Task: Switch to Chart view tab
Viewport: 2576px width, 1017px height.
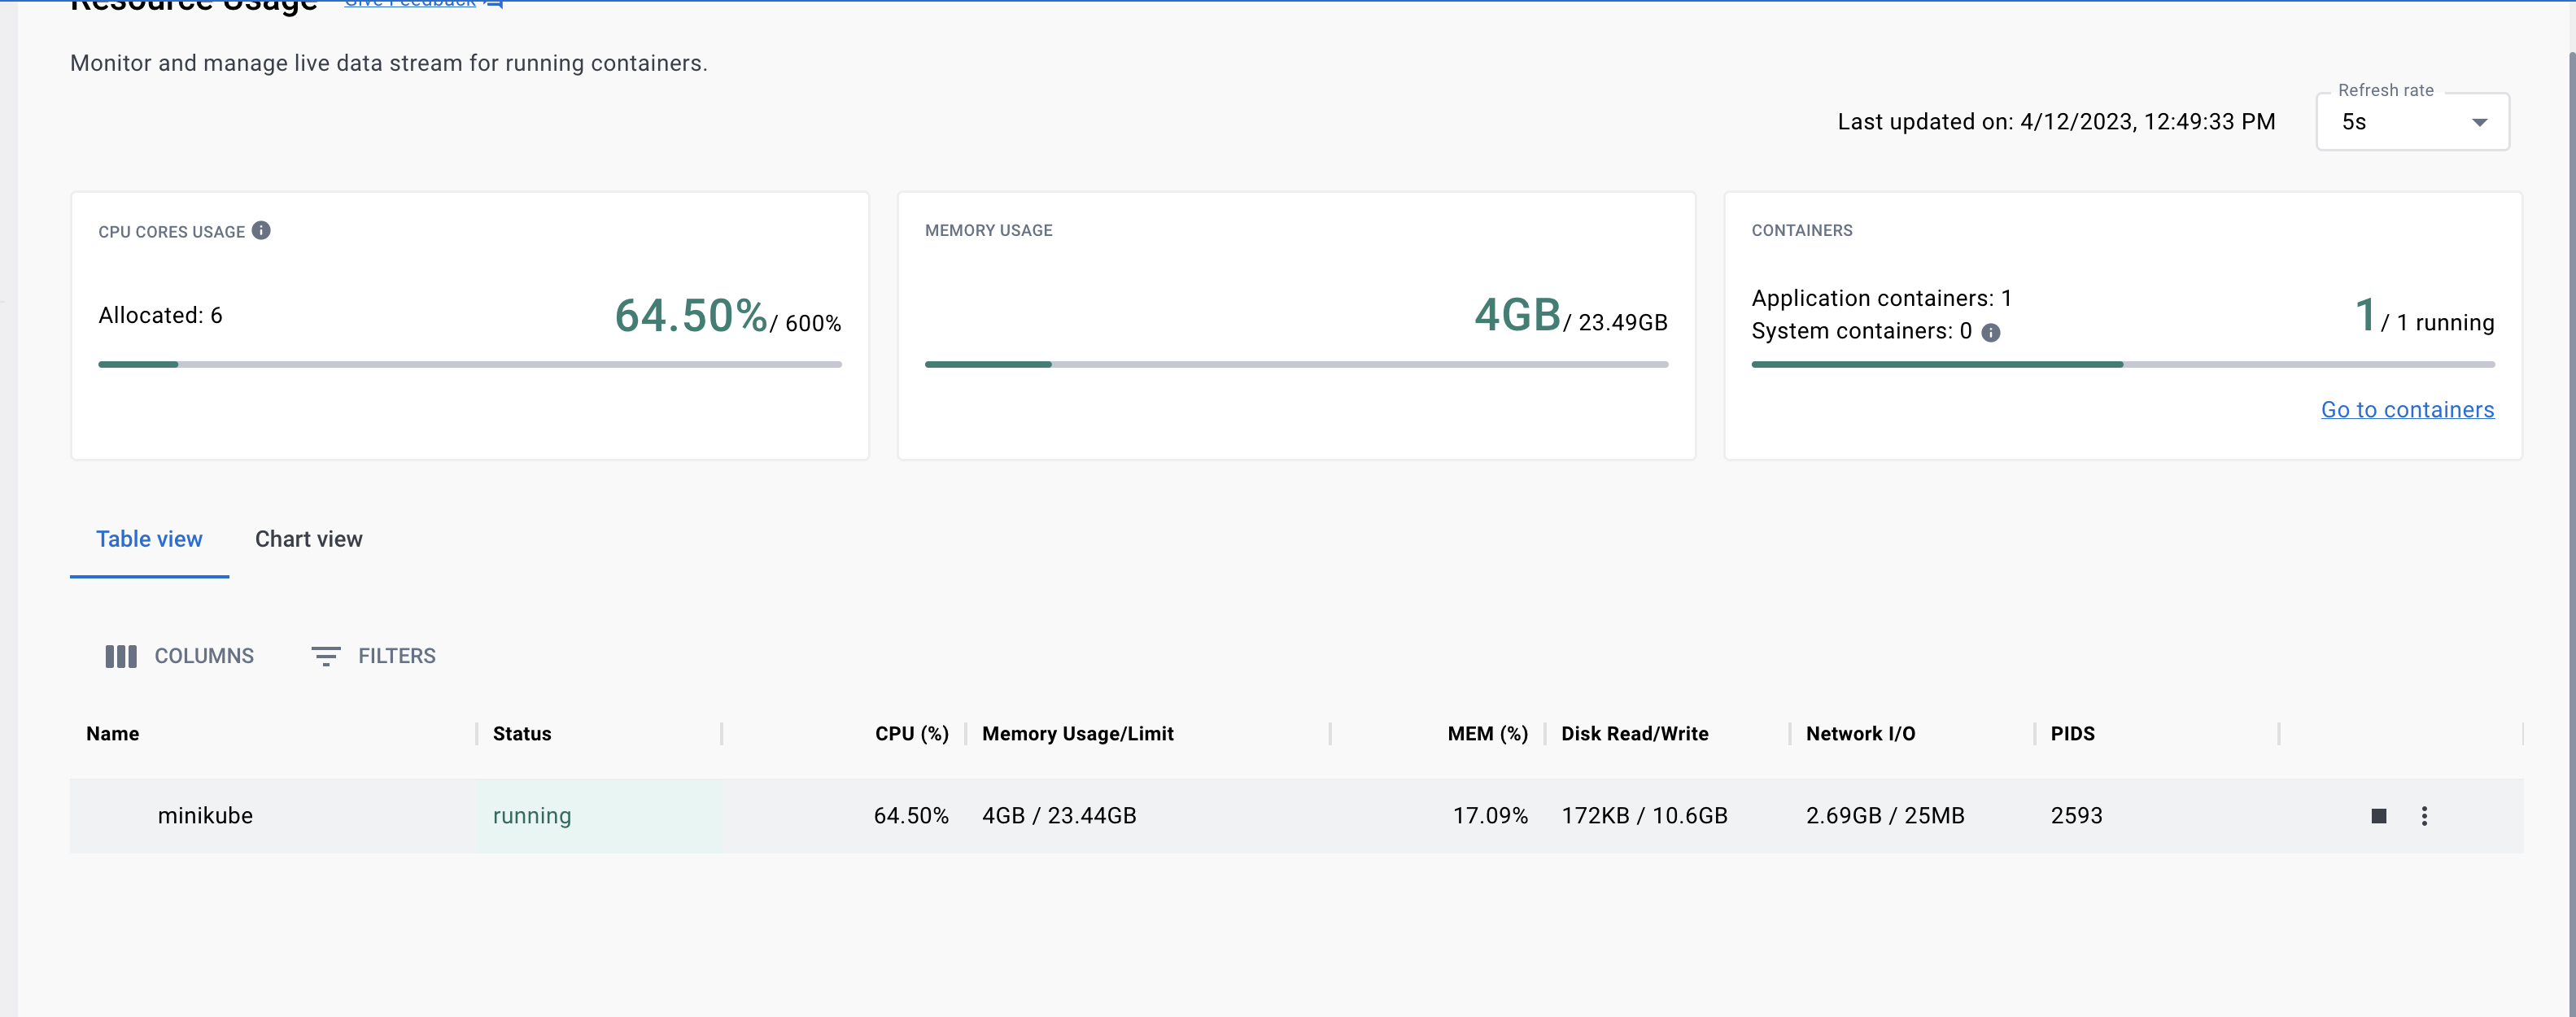Action: [308, 539]
